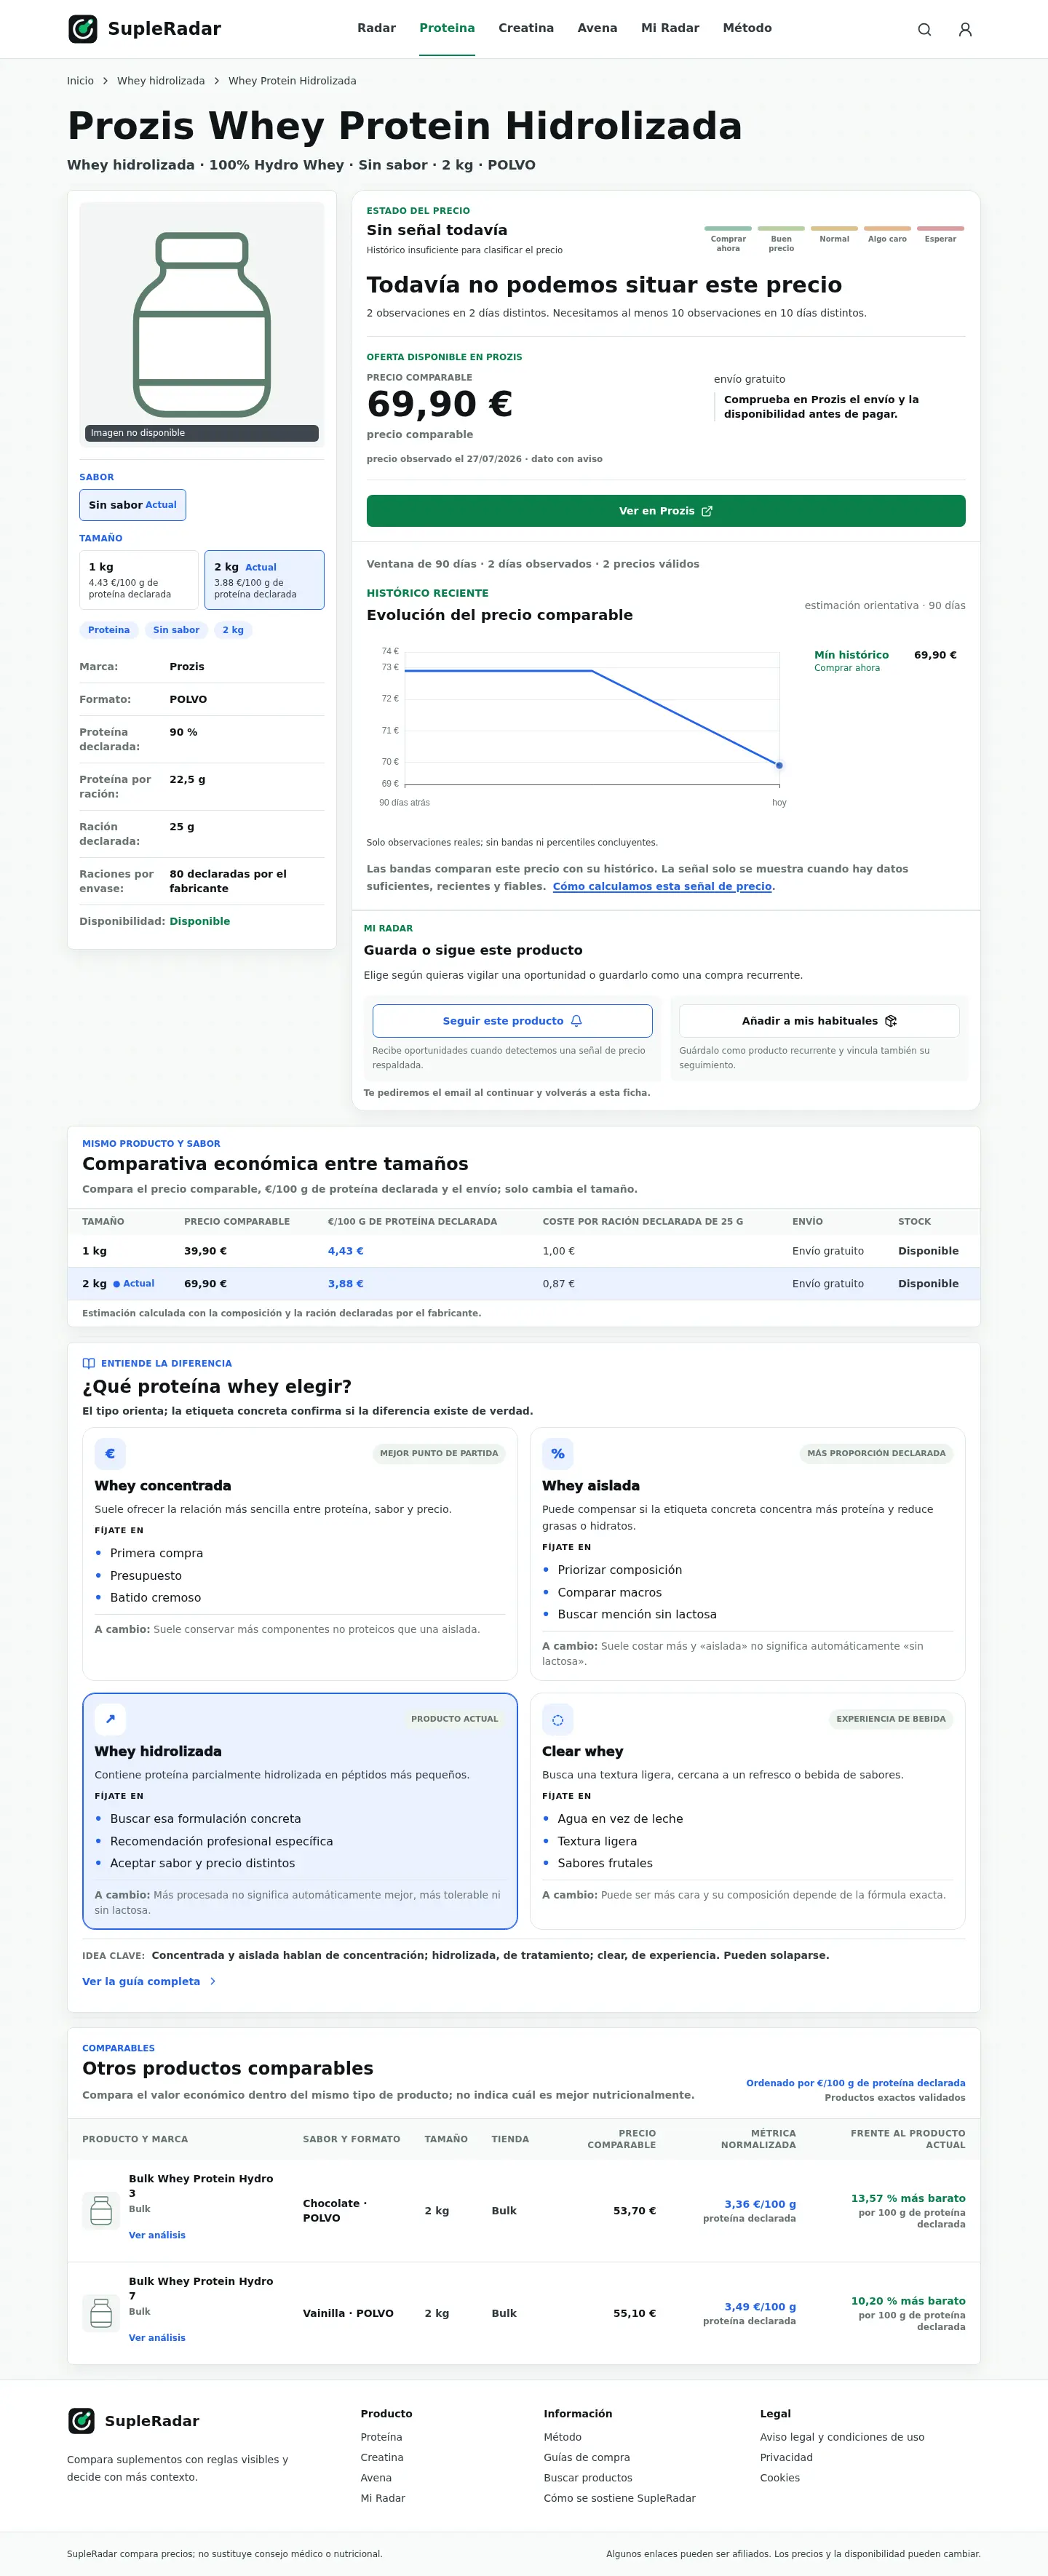Click the 55,10 € price for Bulk Hydro 7
Image resolution: width=1048 pixels, height=2576 pixels.
click(635, 2314)
